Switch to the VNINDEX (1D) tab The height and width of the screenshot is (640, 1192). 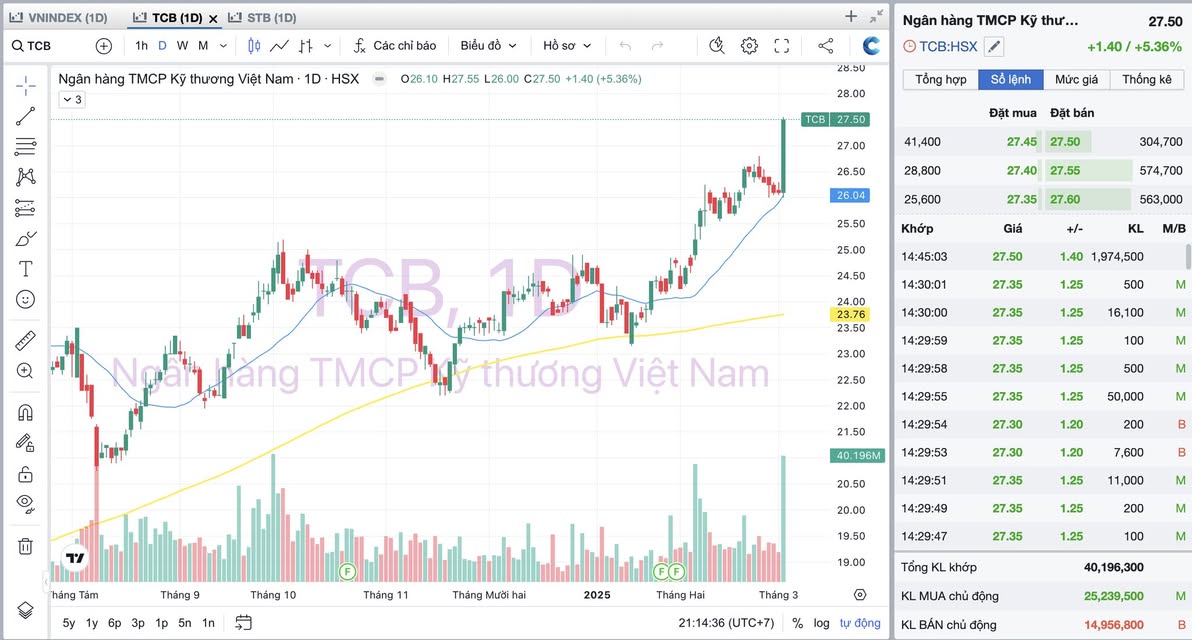pos(59,17)
